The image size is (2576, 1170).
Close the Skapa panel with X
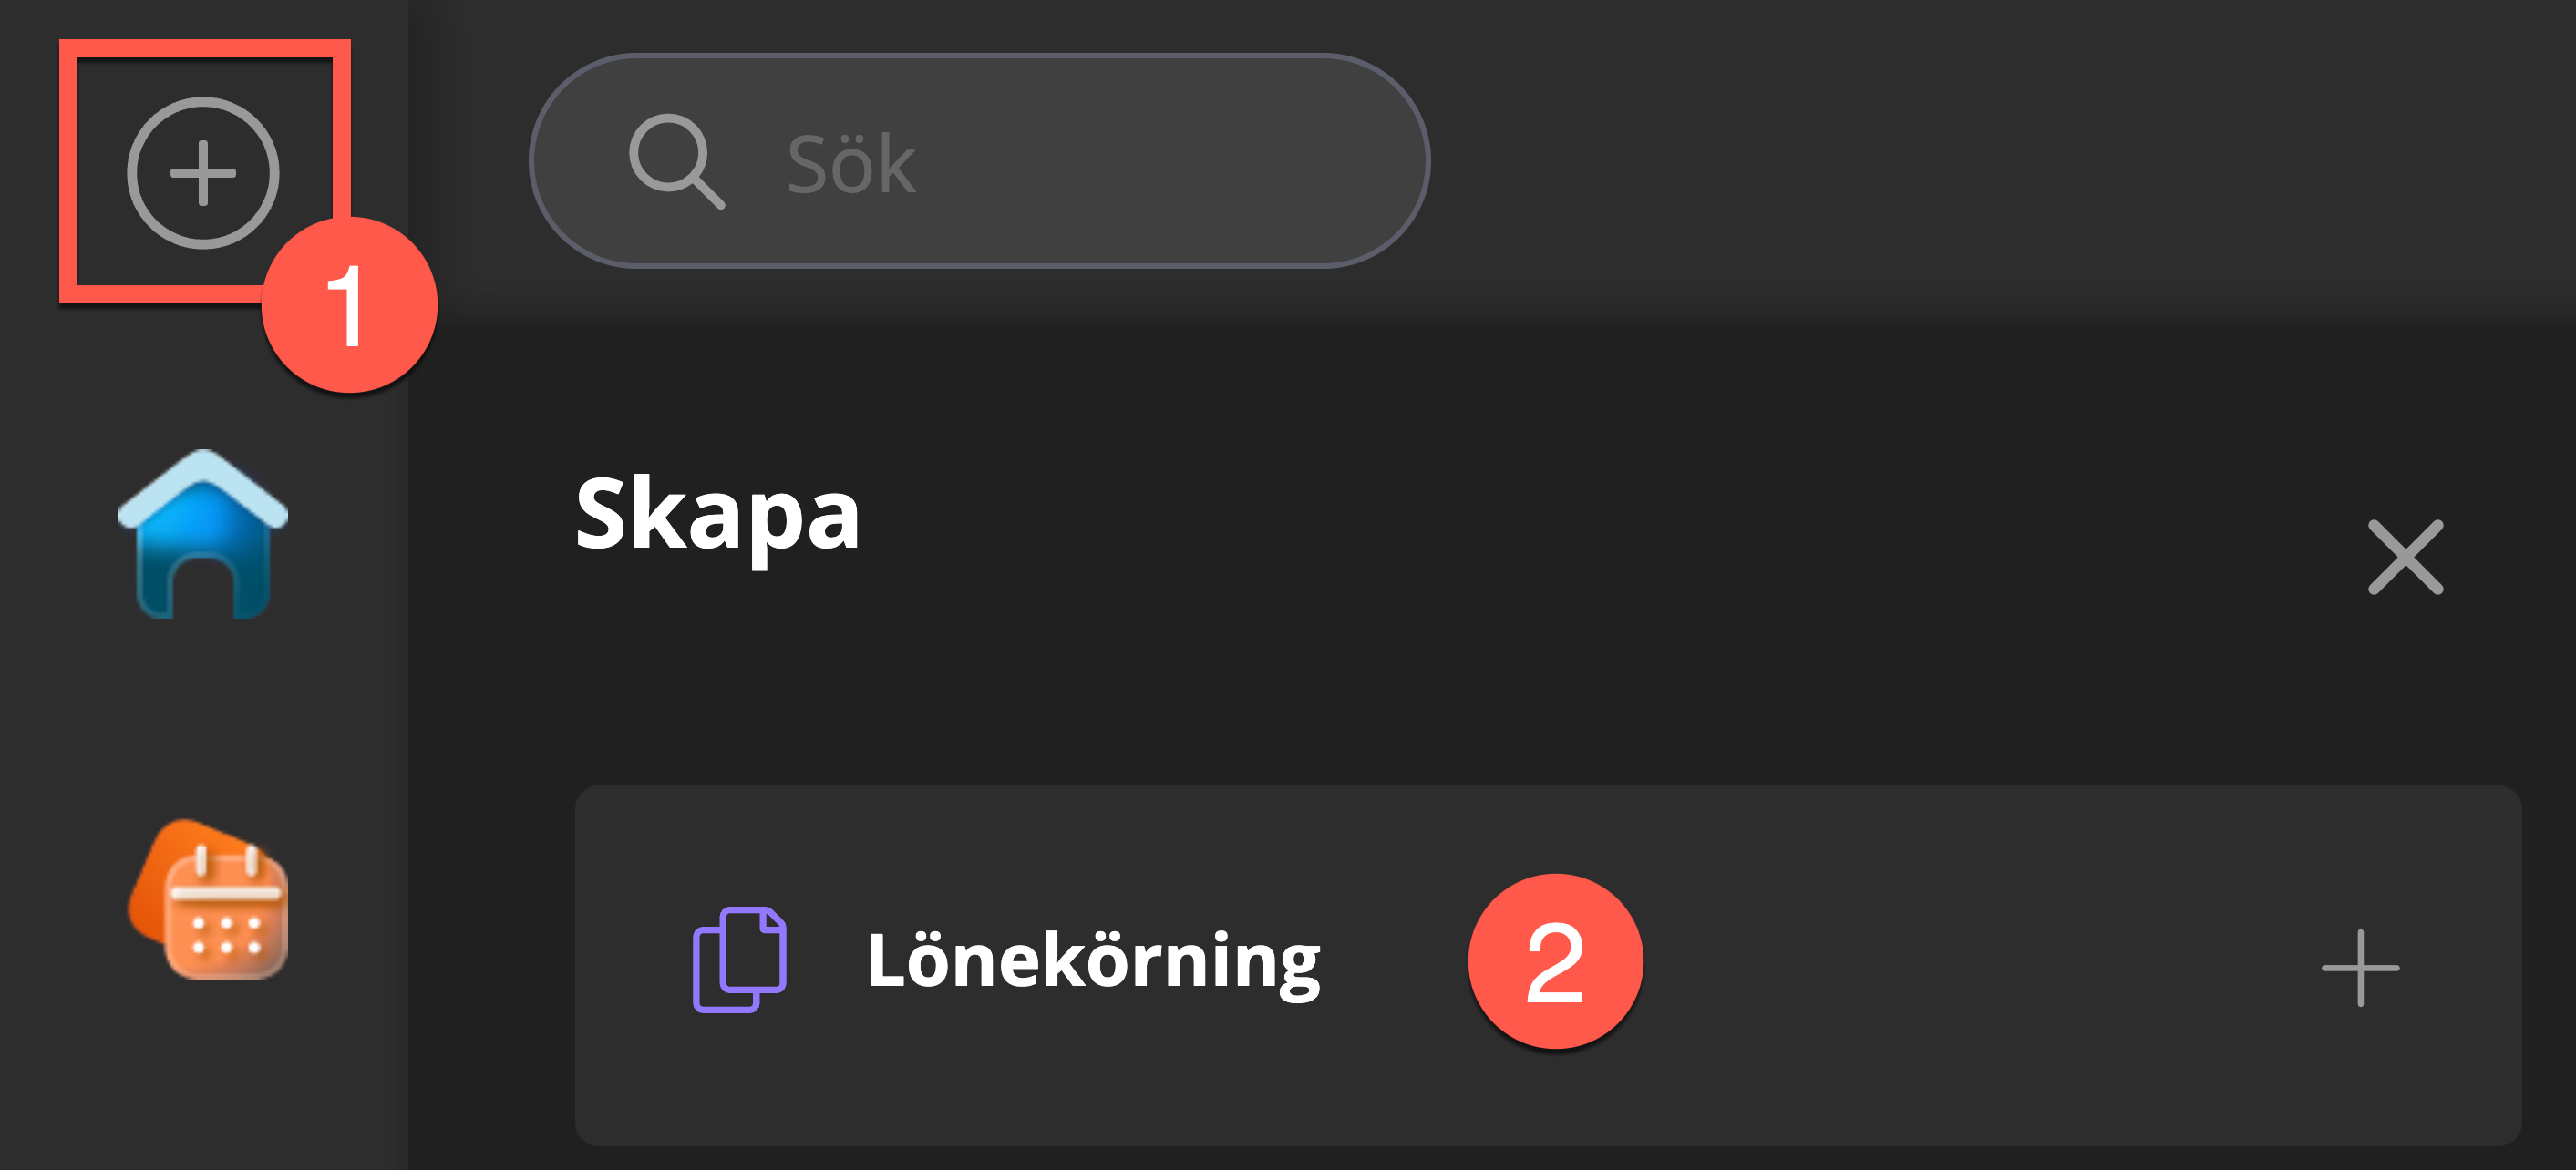[x=2405, y=557]
